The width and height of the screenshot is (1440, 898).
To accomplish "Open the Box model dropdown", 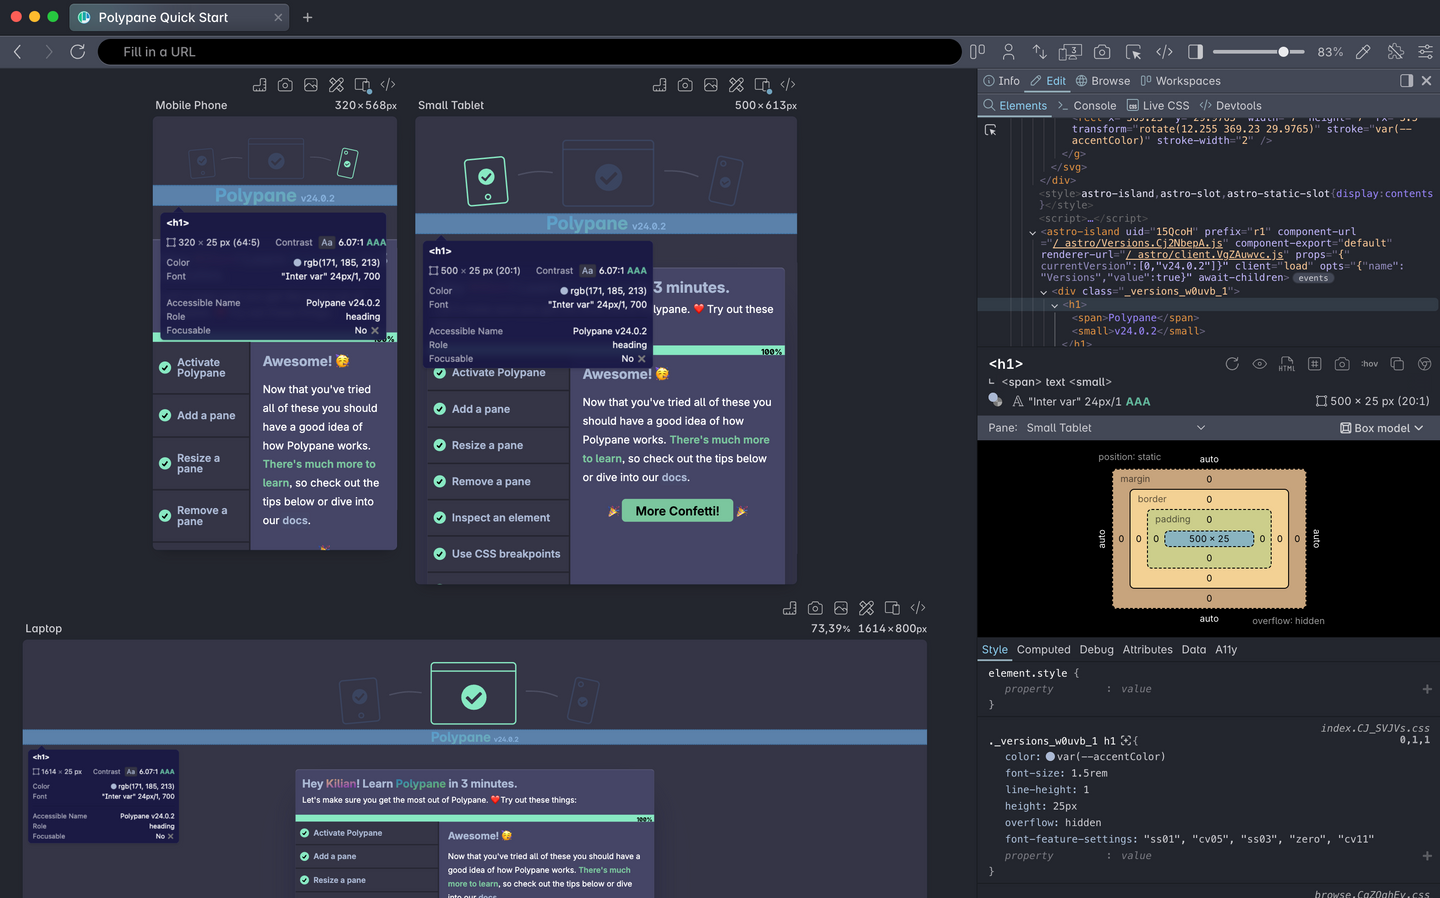I will 1381,428.
